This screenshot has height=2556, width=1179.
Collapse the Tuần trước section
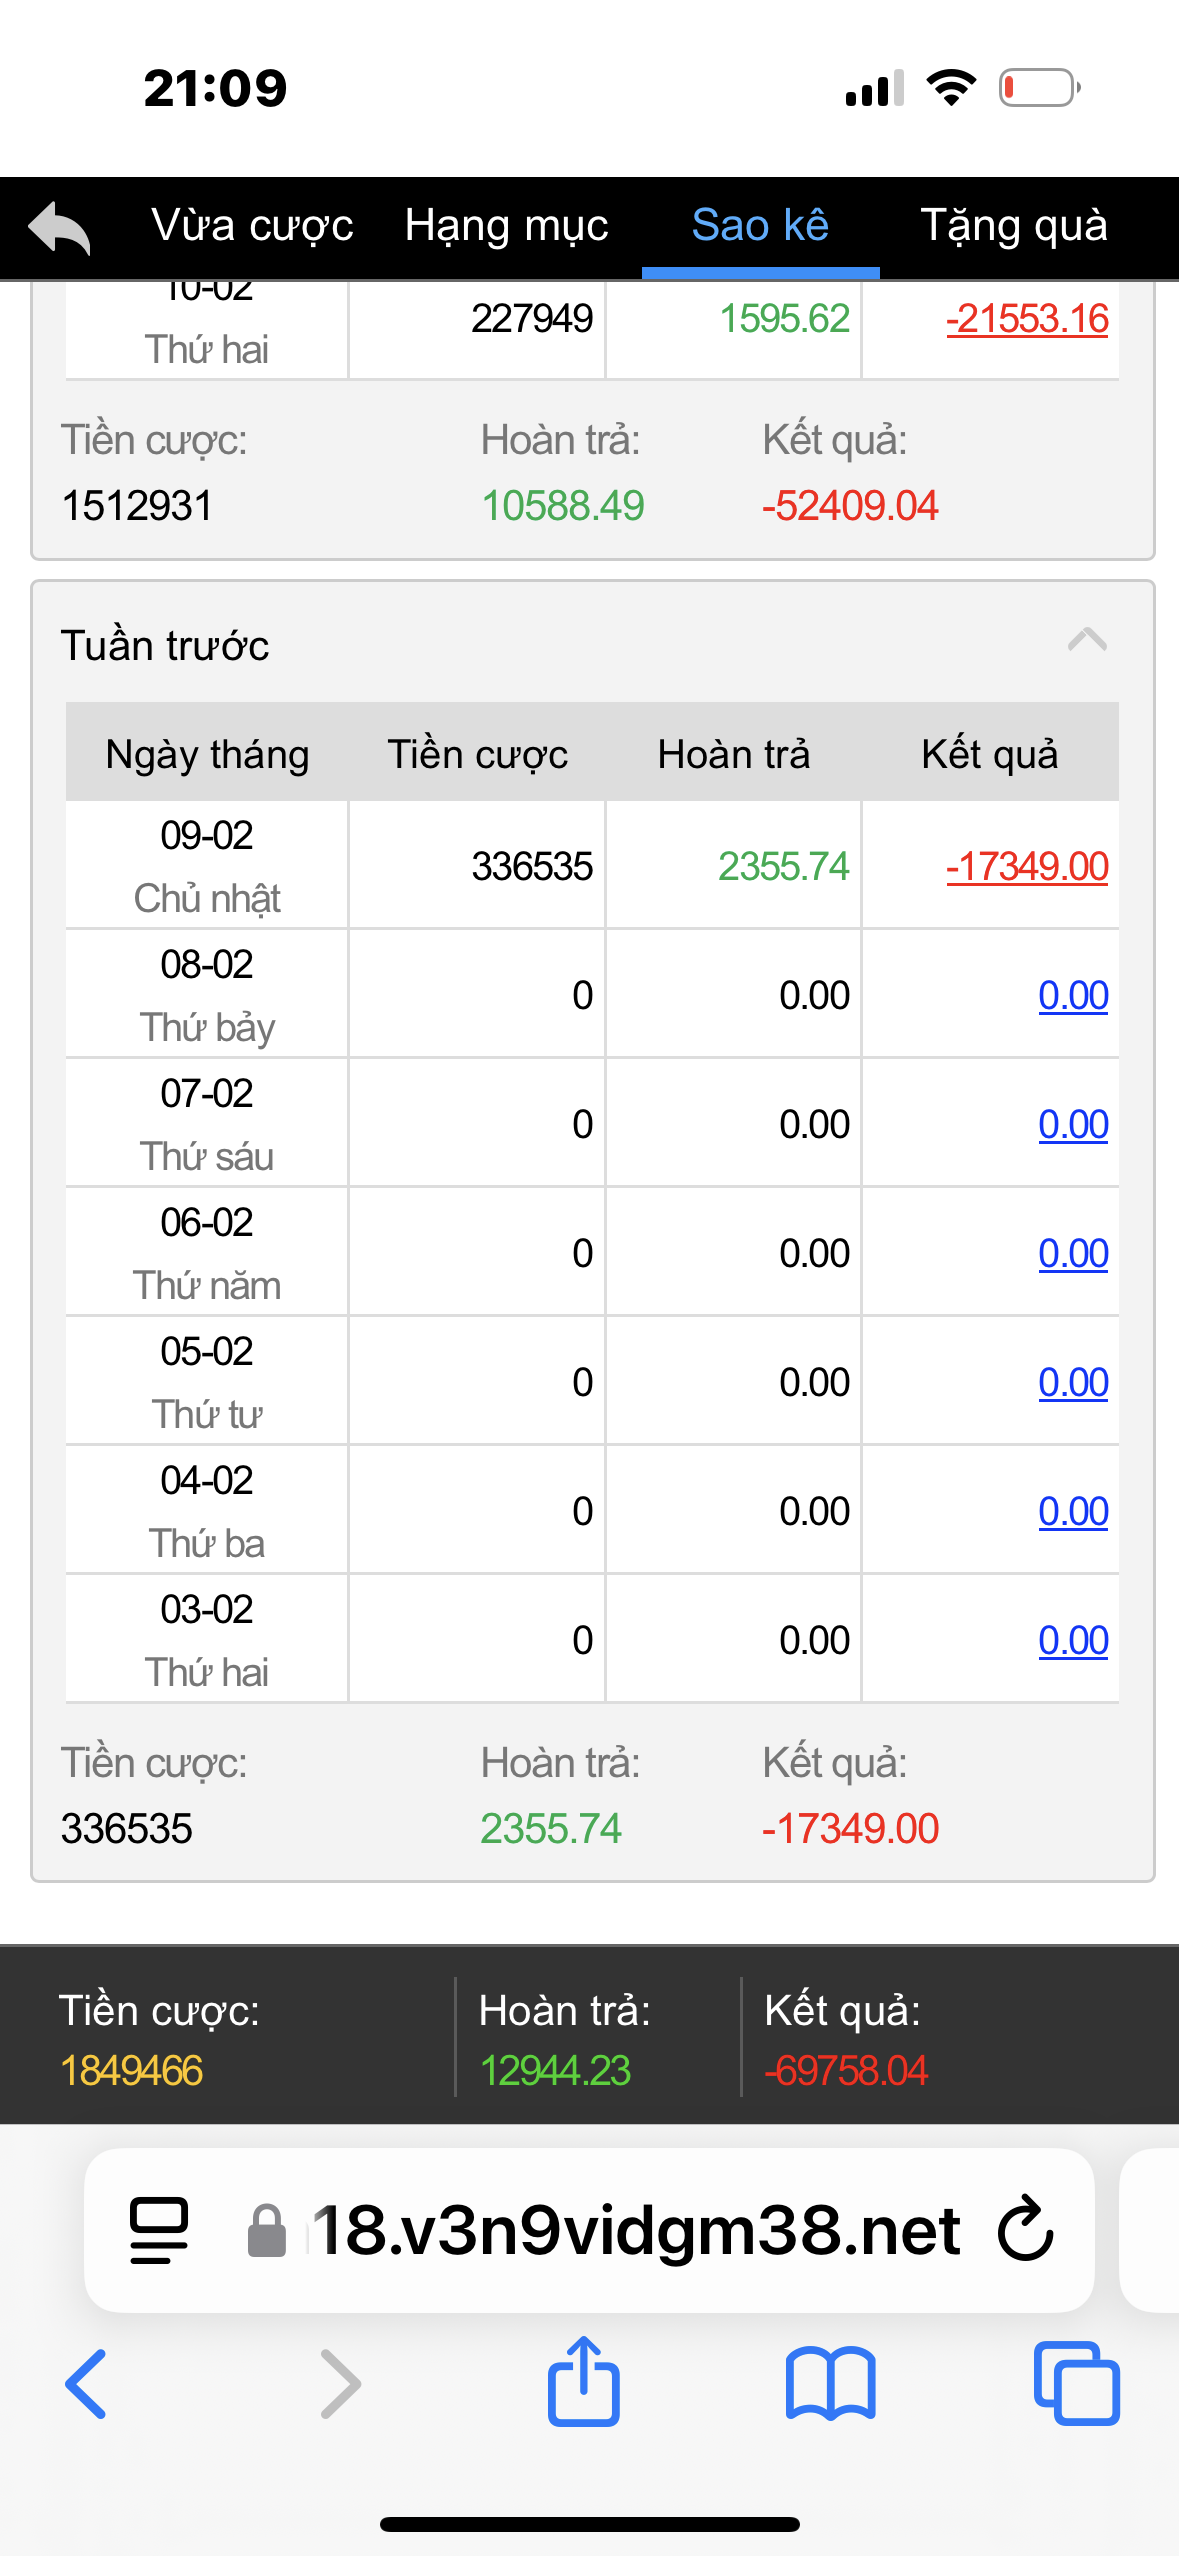[x=1087, y=640]
